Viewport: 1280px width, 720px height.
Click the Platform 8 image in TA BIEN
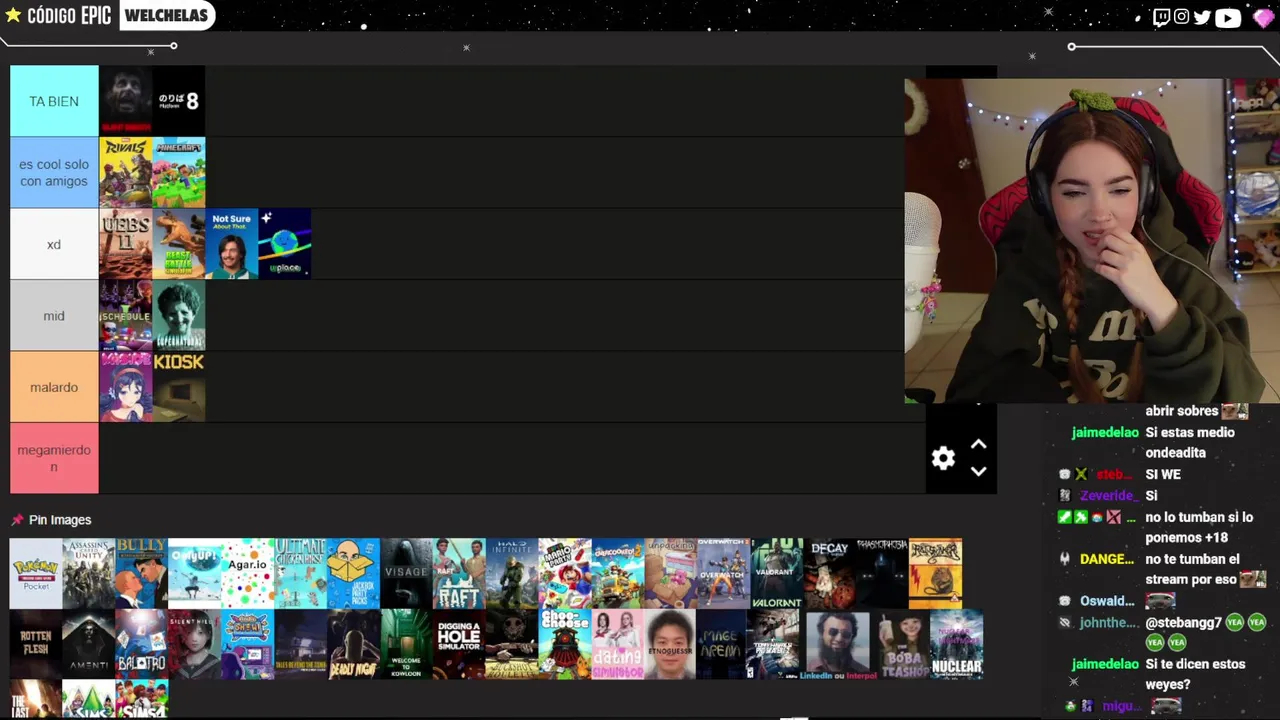click(x=179, y=101)
